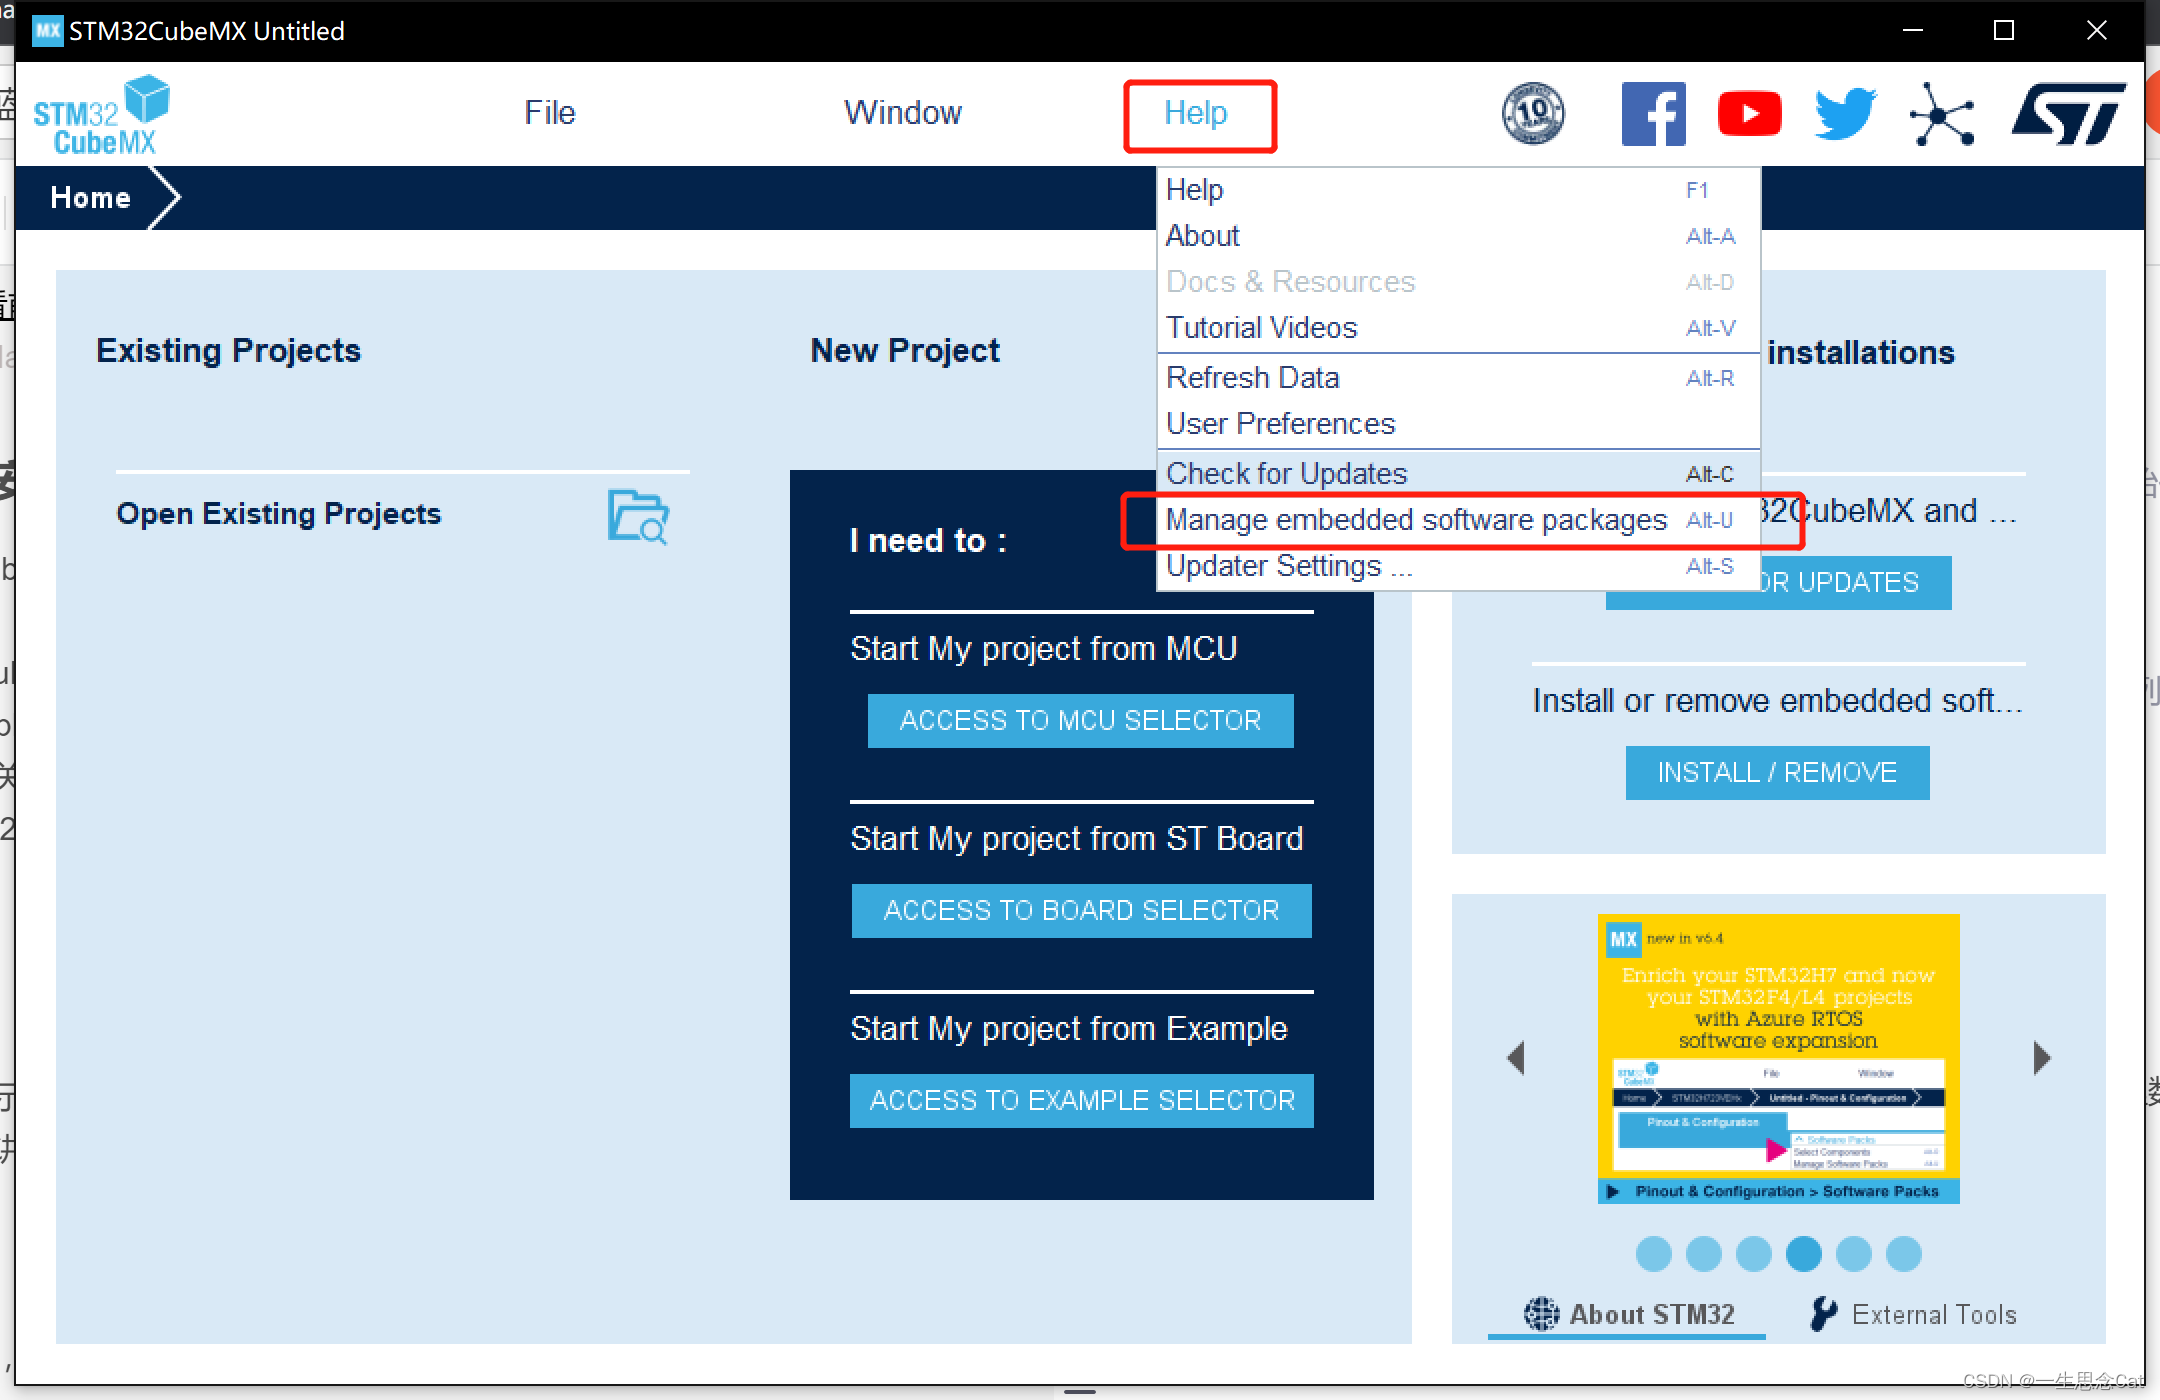Click 'Start My project from ST Board' text

pos(1077,839)
